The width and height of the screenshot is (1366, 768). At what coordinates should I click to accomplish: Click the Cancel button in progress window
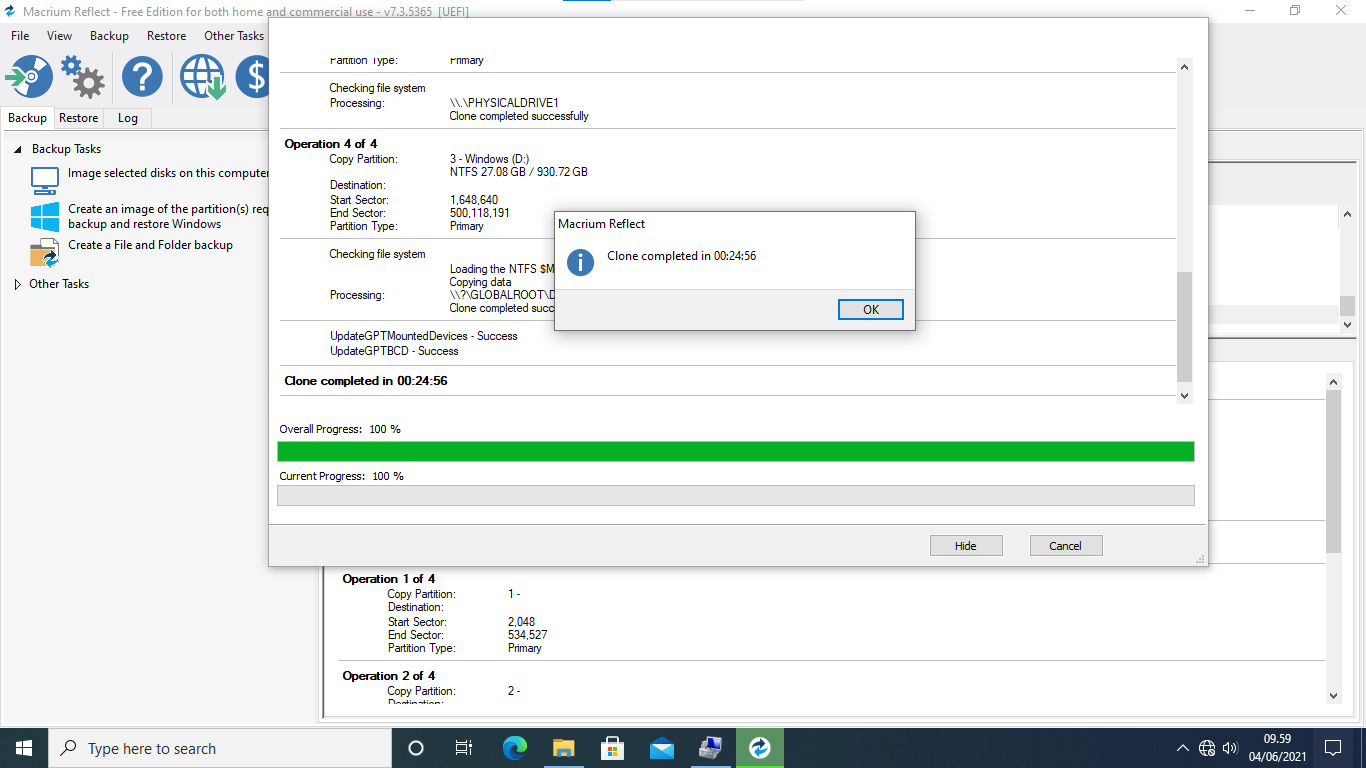pyautogui.click(x=1066, y=546)
